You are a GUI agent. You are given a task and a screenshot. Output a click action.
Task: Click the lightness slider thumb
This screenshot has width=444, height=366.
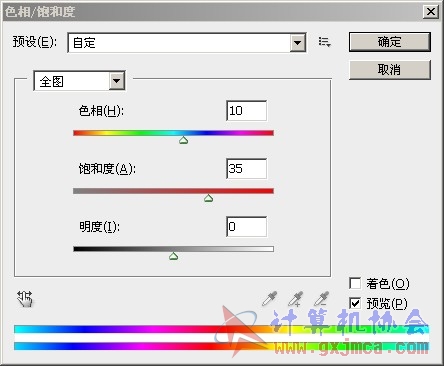[173, 256]
